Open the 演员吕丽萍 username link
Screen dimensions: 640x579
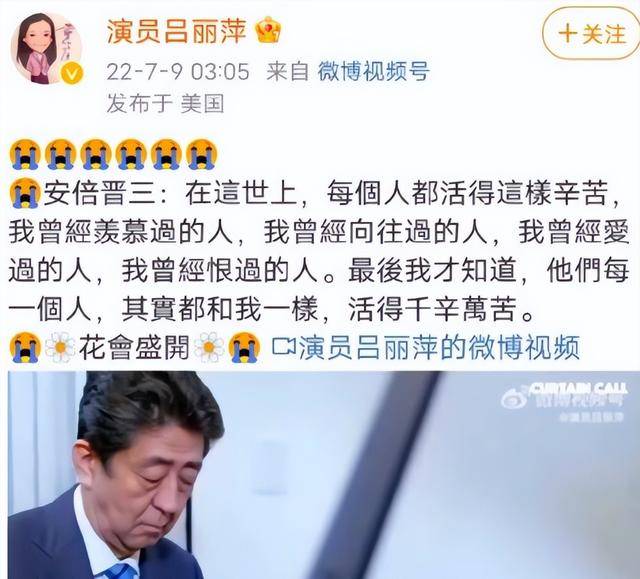(x=177, y=31)
